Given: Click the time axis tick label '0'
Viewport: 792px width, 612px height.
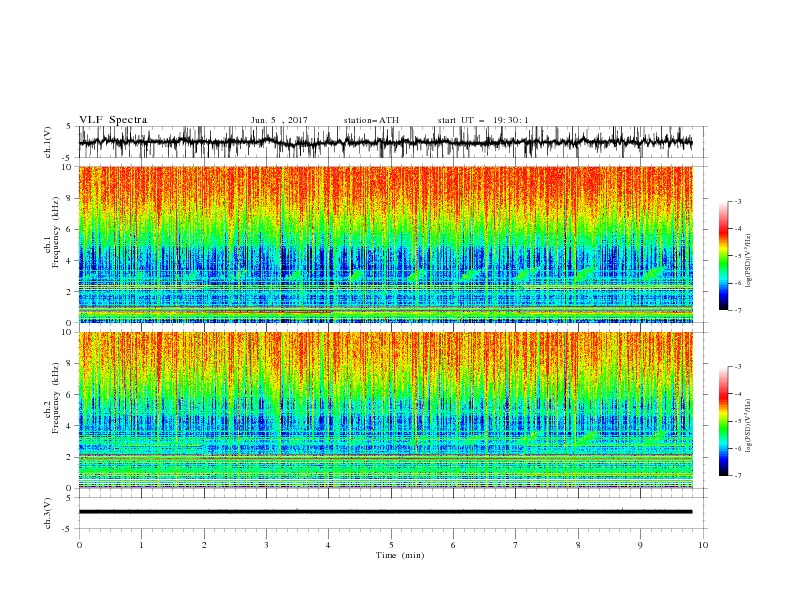Looking at the screenshot, I should point(79,545).
